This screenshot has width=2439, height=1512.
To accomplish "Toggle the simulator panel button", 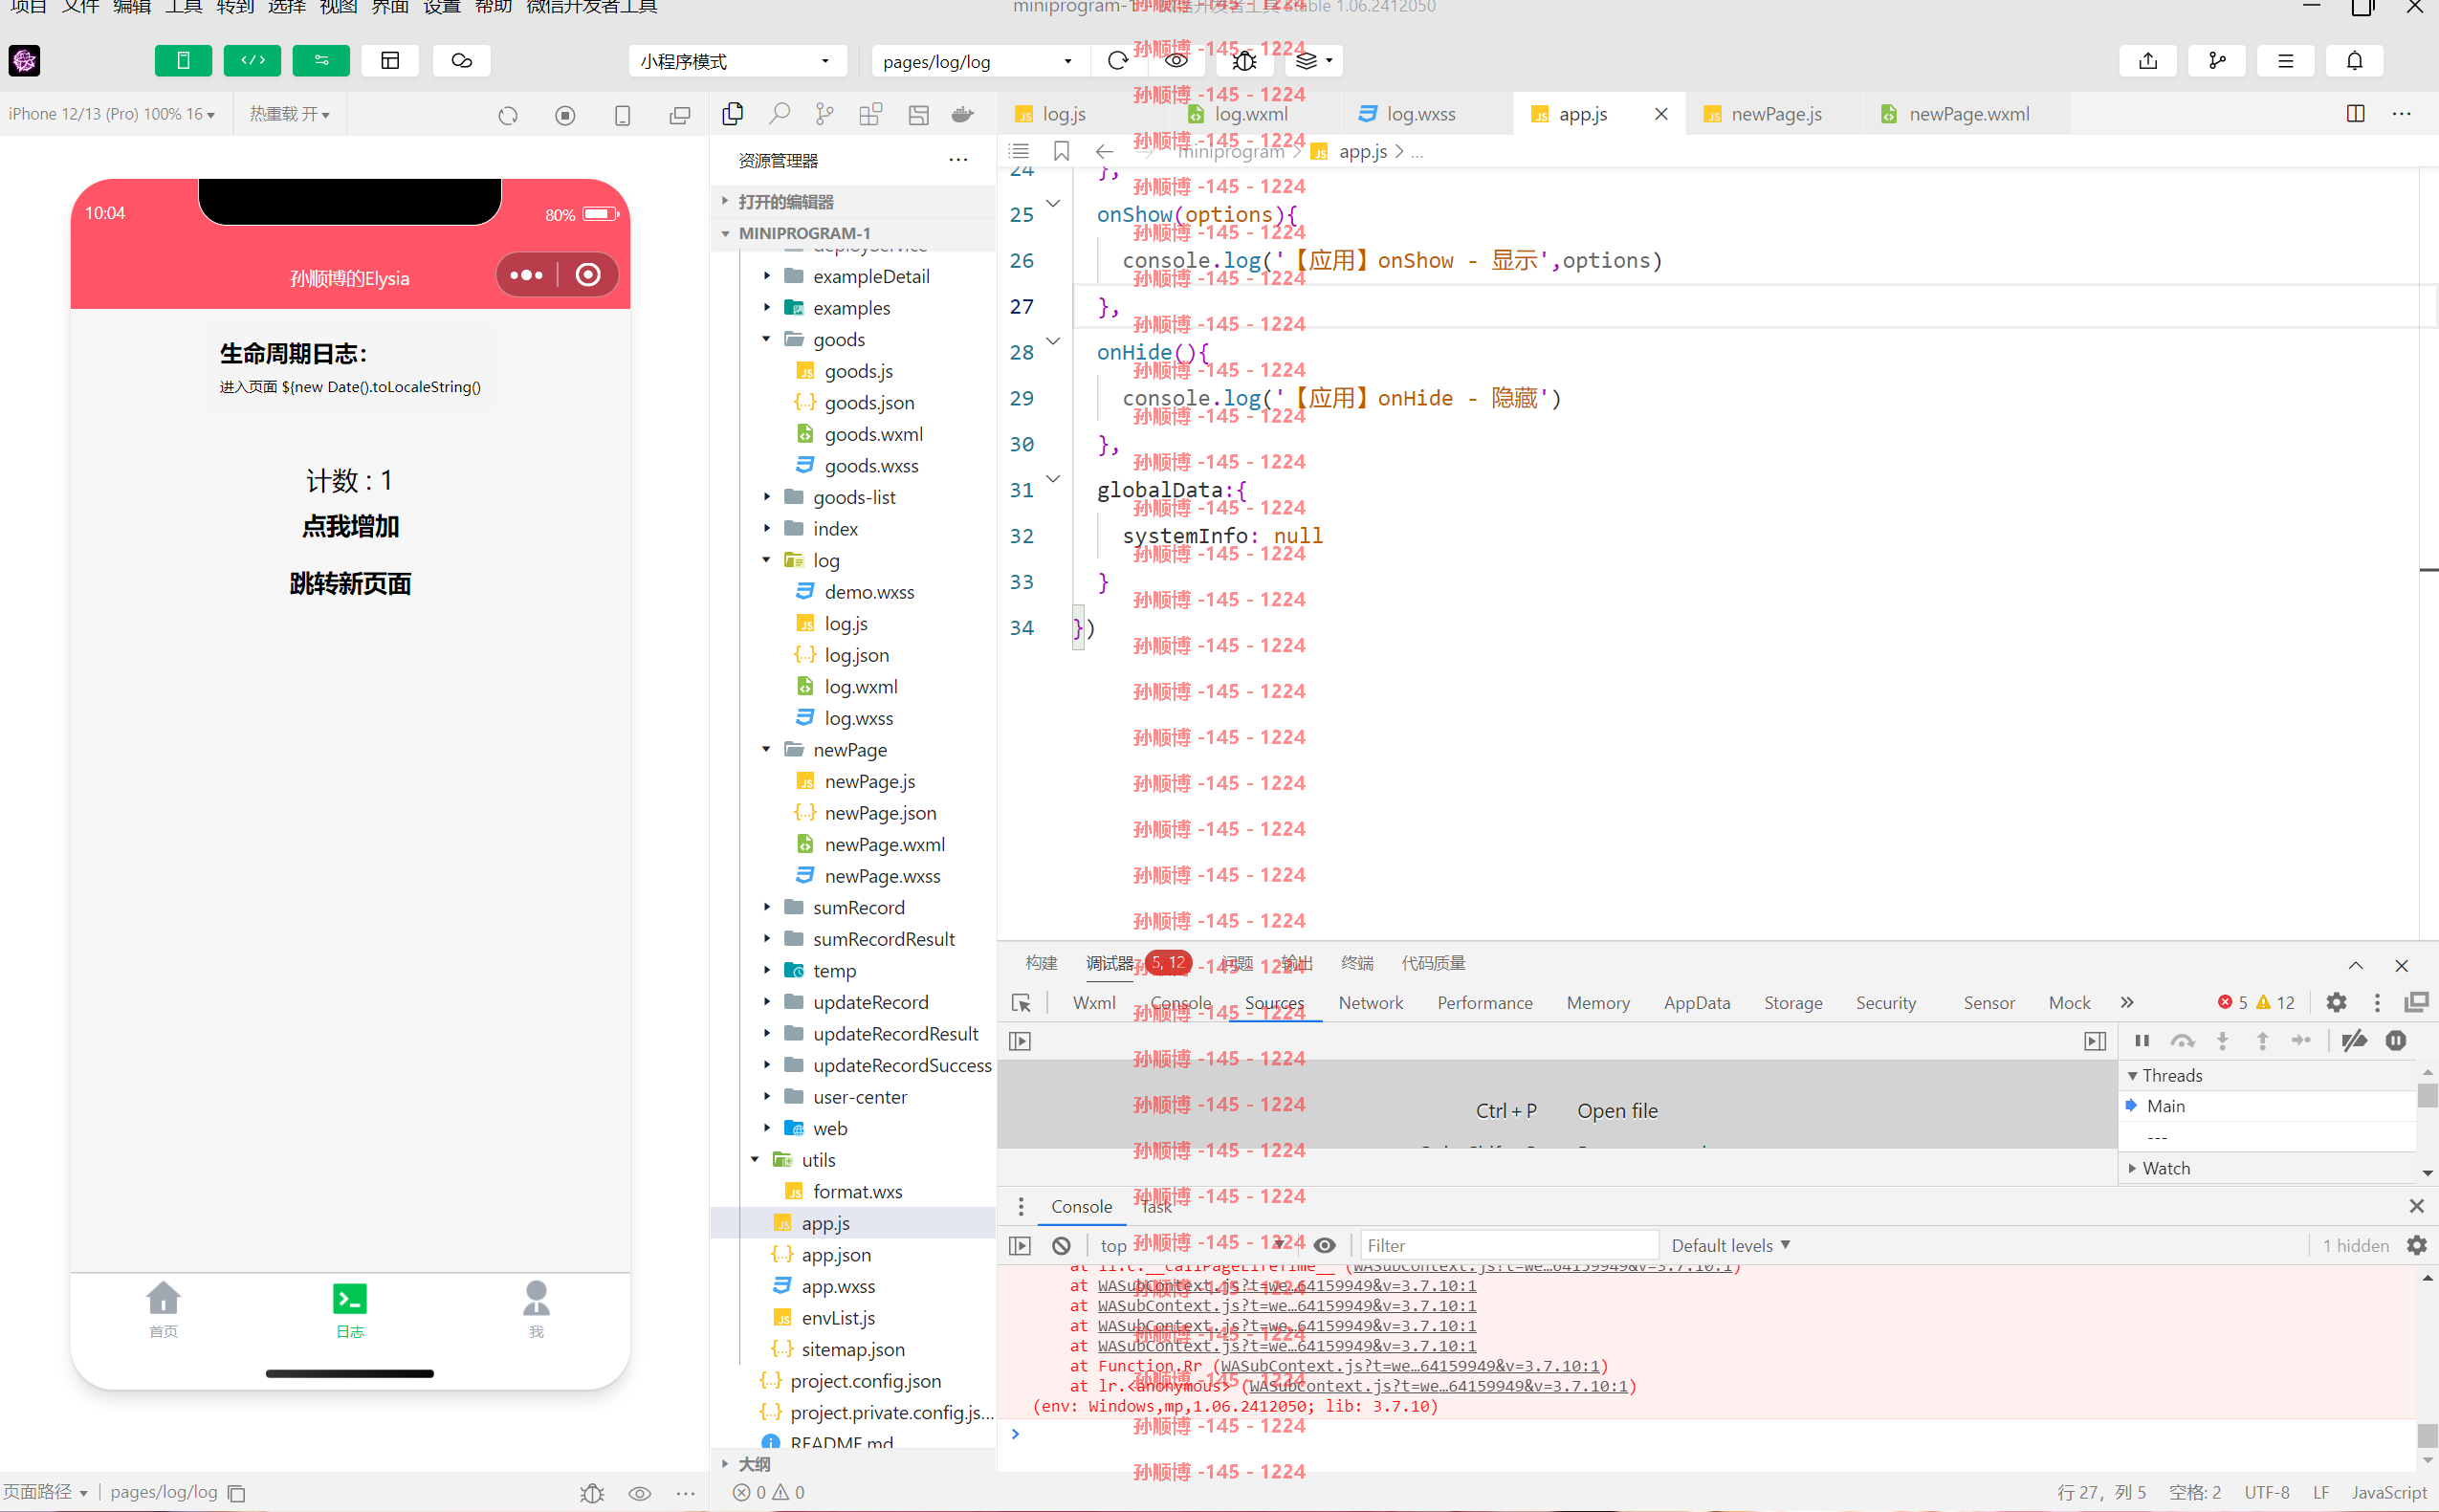I will [183, 61].
